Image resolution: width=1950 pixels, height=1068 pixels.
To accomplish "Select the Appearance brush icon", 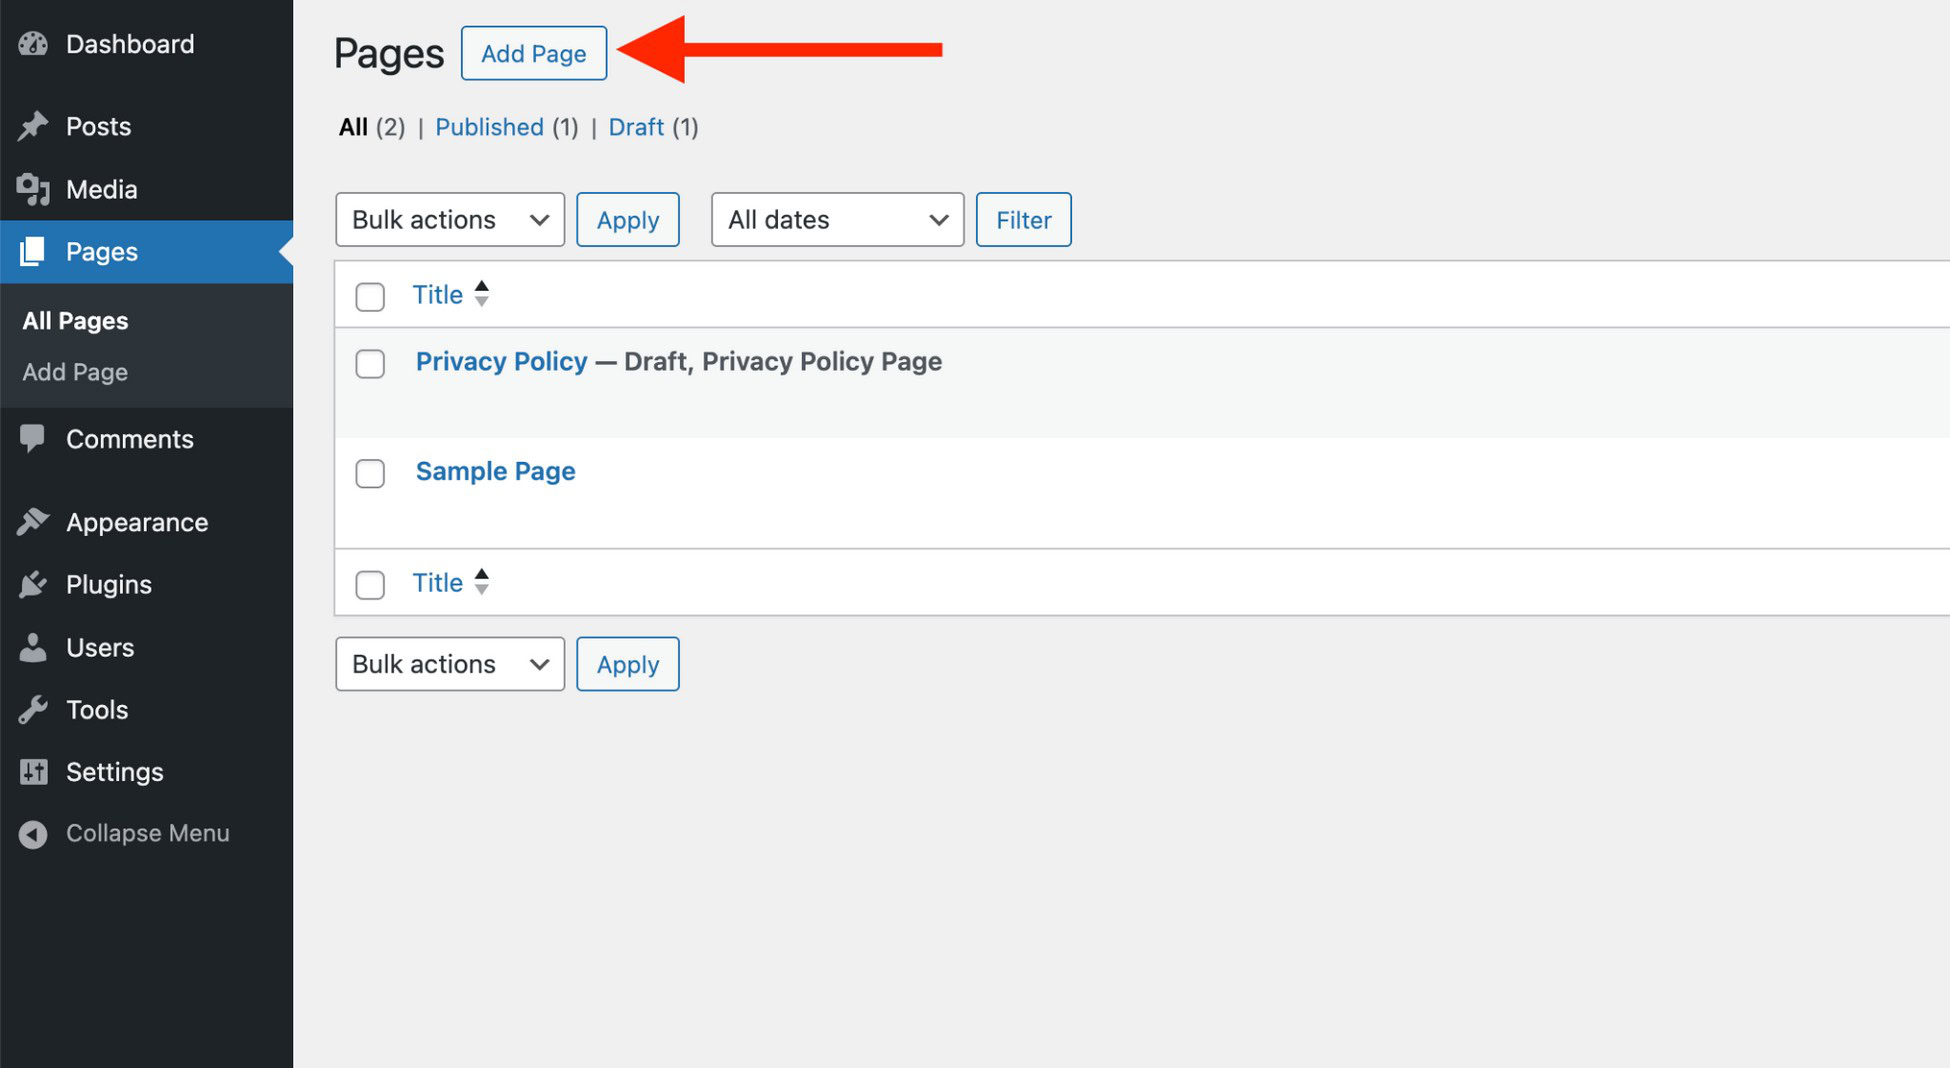I will (x=33, y=521).
